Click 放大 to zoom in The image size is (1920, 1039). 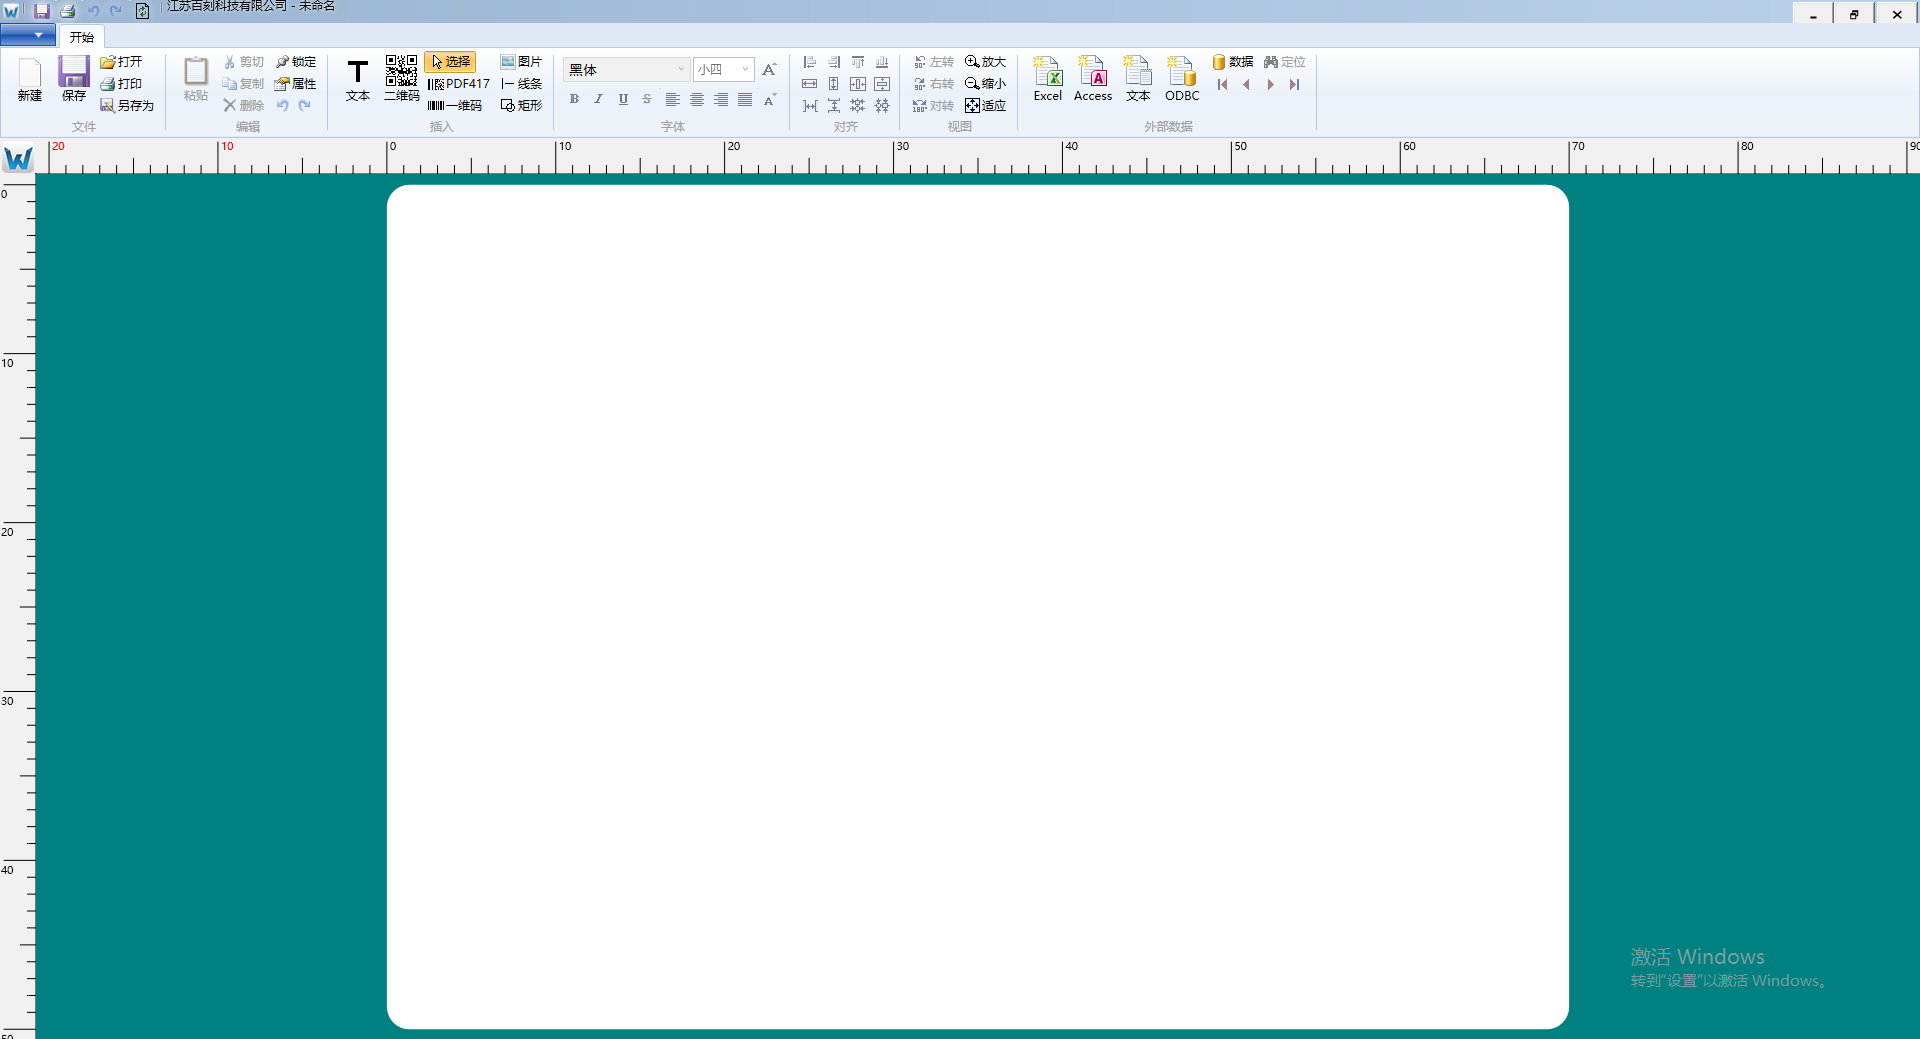tap(985, 62)
